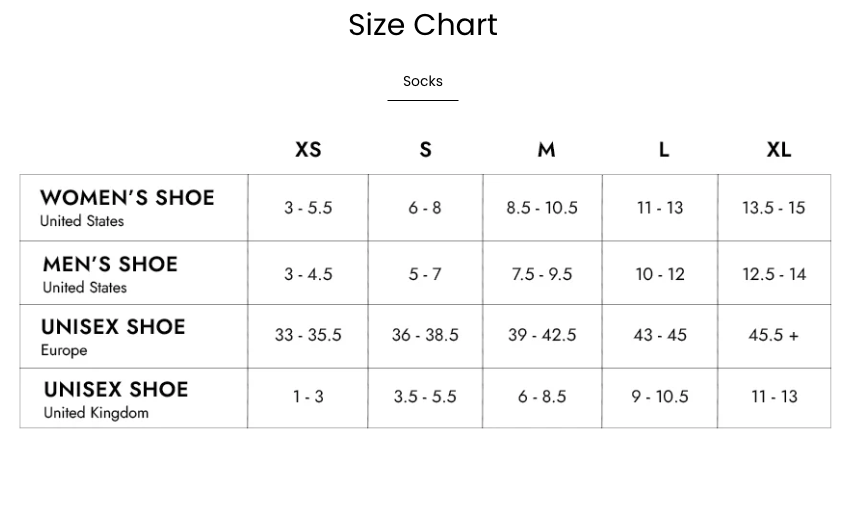Select the Socks tab
Image resolution: width=856 pixels, height=519 pixels.
(422, 81)
